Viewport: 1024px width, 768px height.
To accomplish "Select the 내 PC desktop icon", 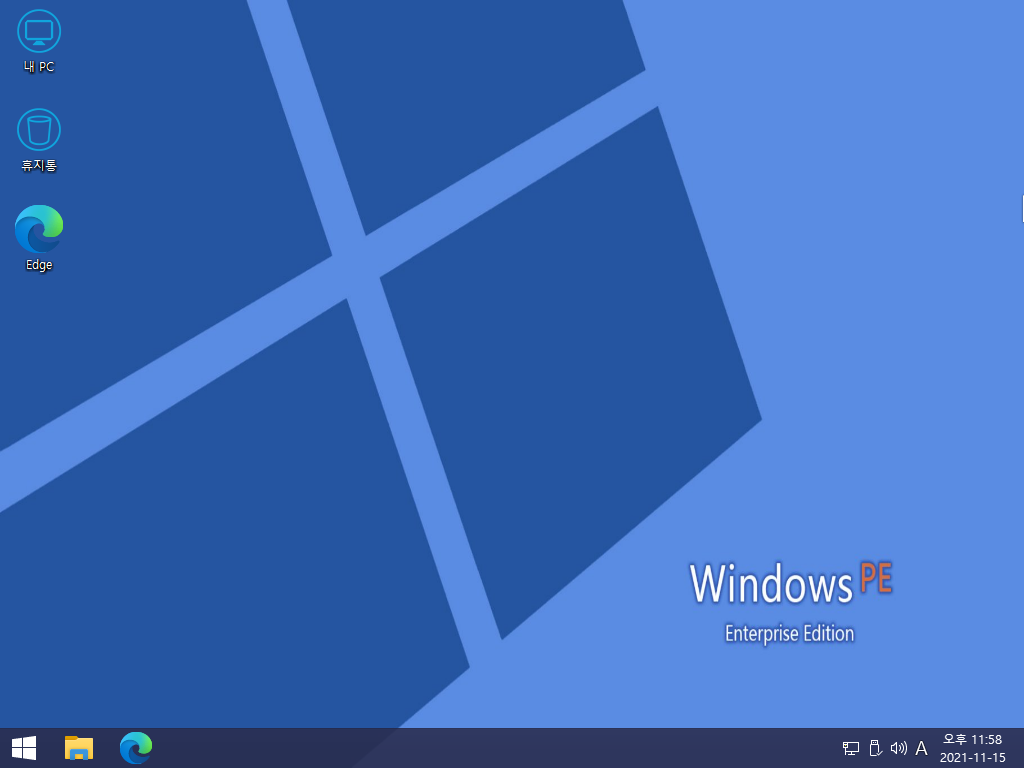I will pyautogui.click(x=39, y=41).
